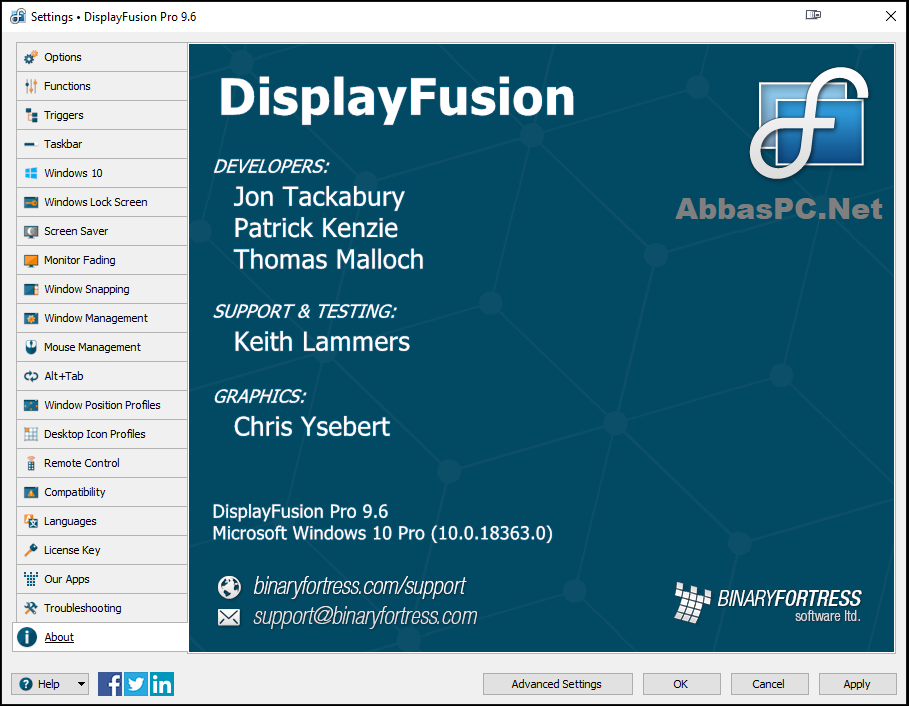This screenshot has height=706, width=909.
Task: Close the Settings window
Action: coord(891,16)
